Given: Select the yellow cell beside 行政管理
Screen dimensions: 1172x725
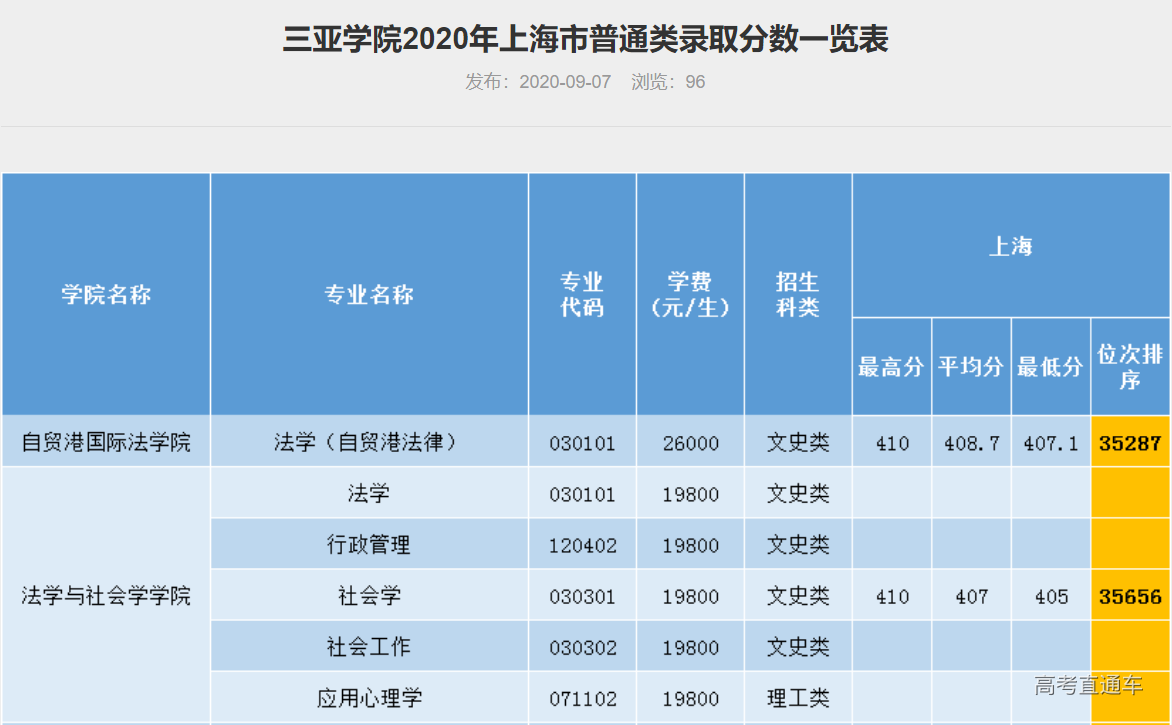Looking at the screenshot, I should (1130, 544).
